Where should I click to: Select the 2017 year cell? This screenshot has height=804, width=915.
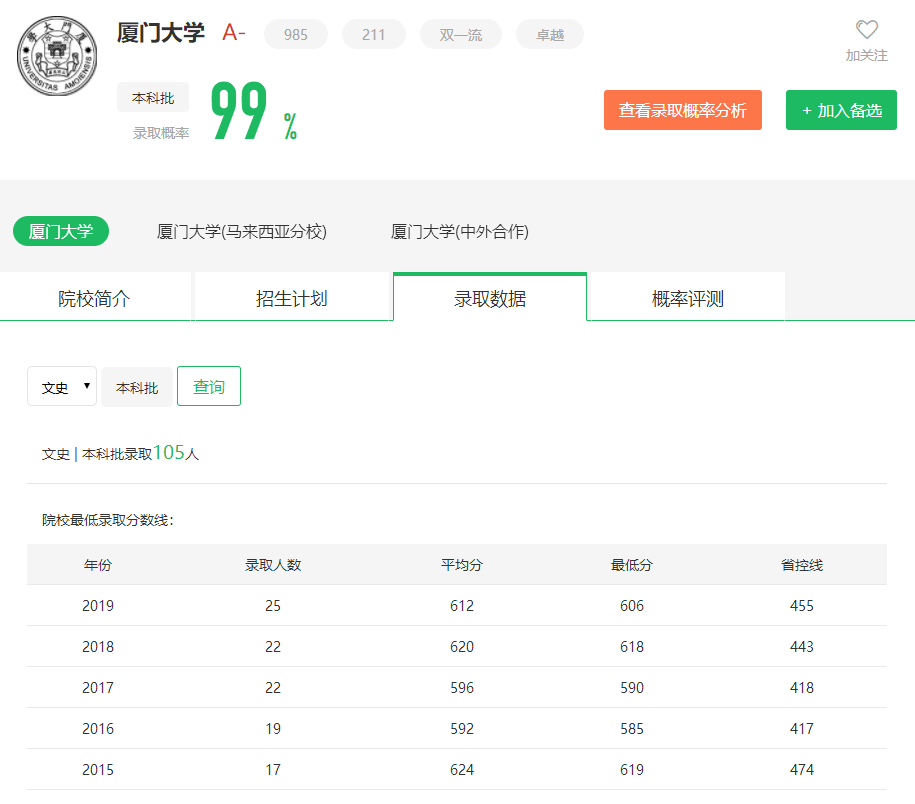[x=98, y=687]
